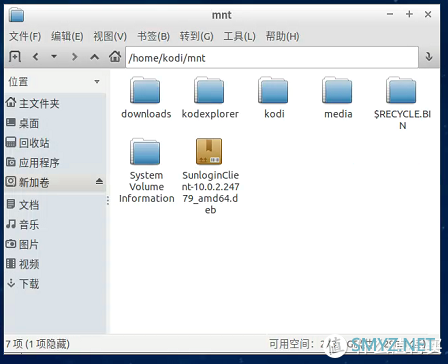The height and width of the screenshot is (364, 448).
Task: Open the 视图(V) menu
Action: click(x=110, y=36)
